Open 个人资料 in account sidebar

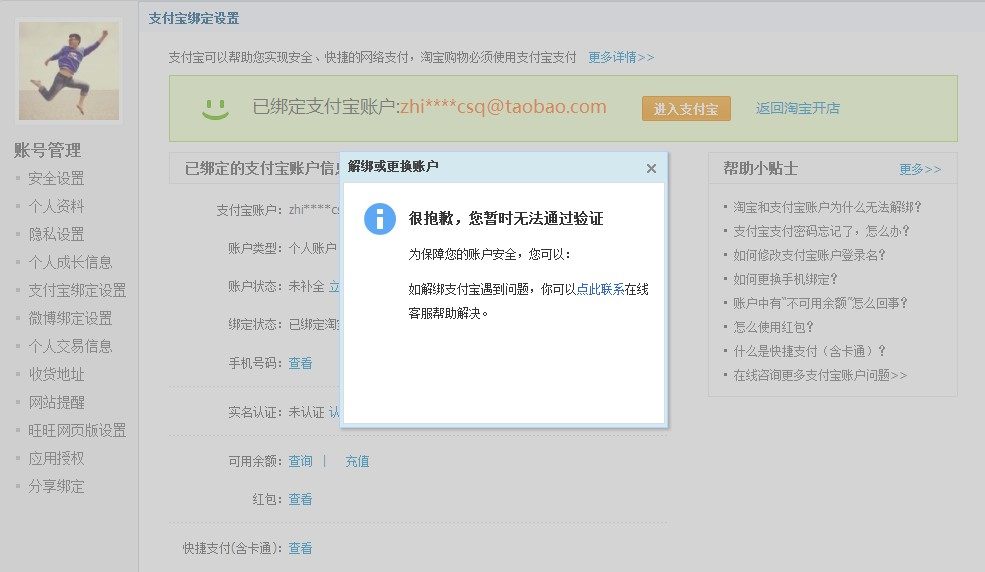click(x=56, y=206)
